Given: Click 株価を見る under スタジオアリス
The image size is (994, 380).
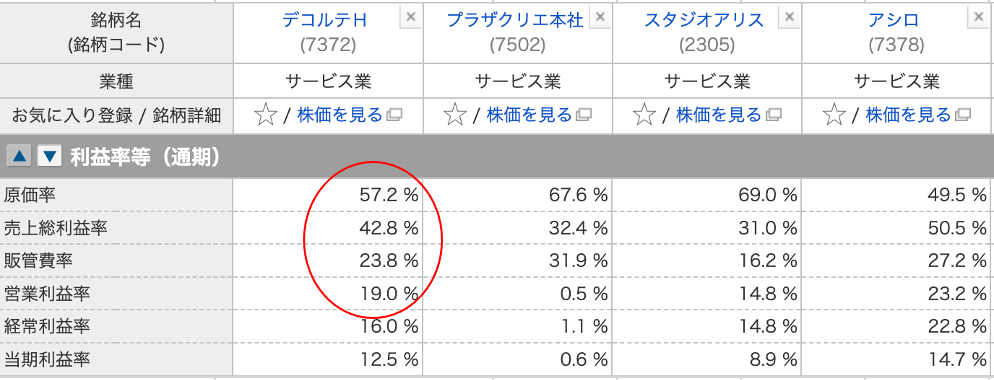Looking at the screenshot, I should click(x=719, y=115).
